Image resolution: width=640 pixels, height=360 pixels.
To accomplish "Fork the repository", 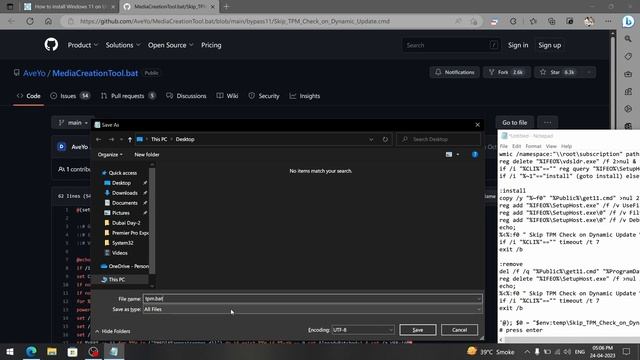I will coord(507,72).
